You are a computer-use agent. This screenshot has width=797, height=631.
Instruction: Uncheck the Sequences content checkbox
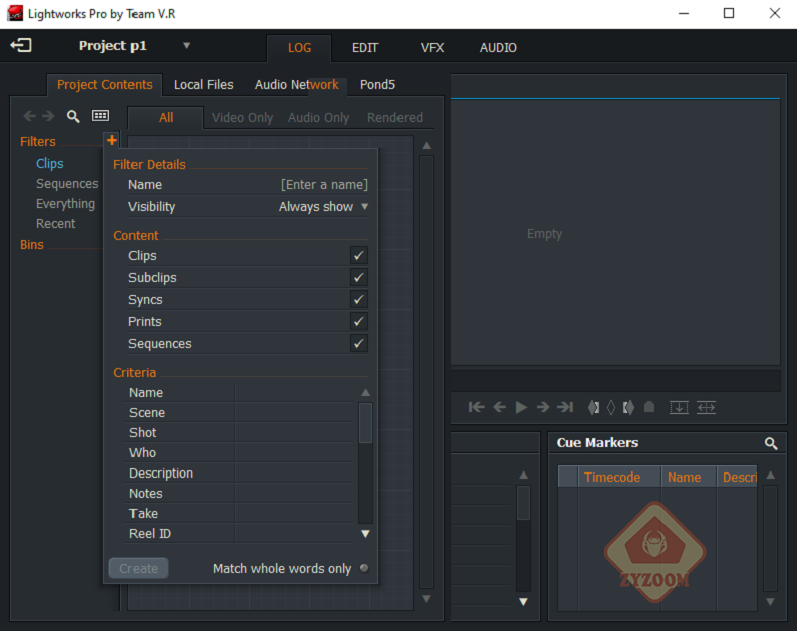pyautogui.click(x=359, y=343)
